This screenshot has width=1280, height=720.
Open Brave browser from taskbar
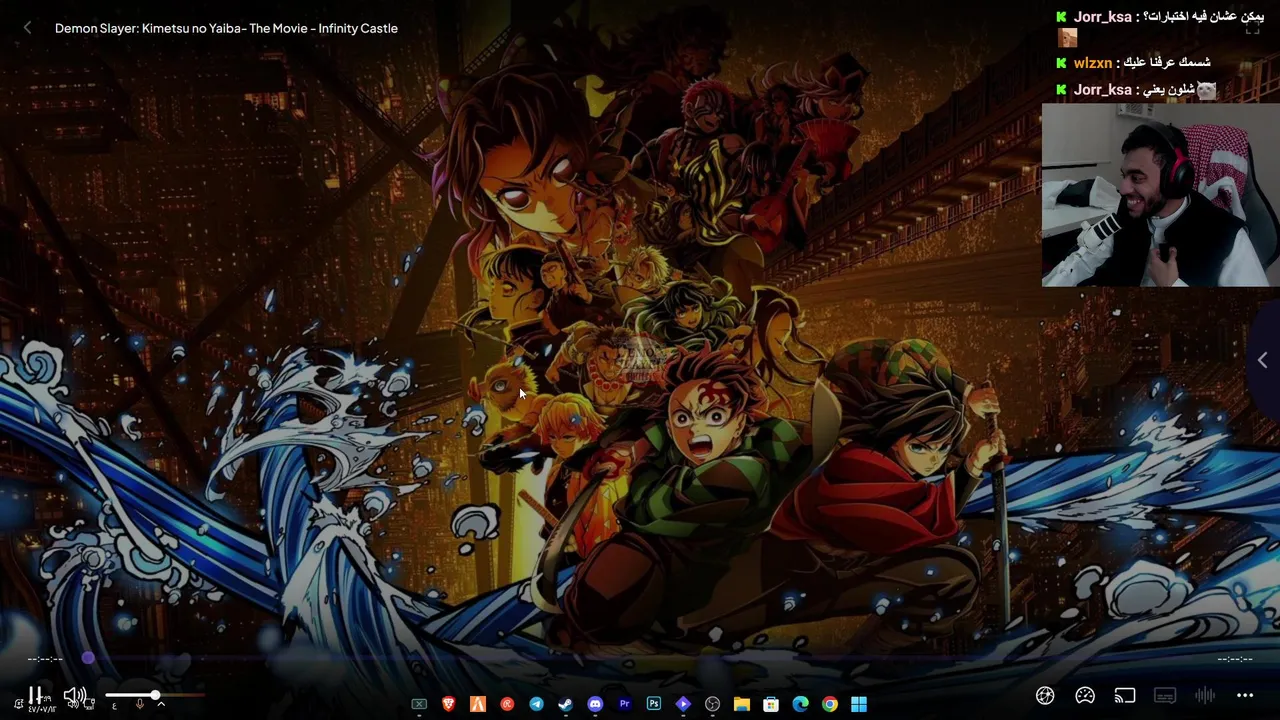click(448, 704)
